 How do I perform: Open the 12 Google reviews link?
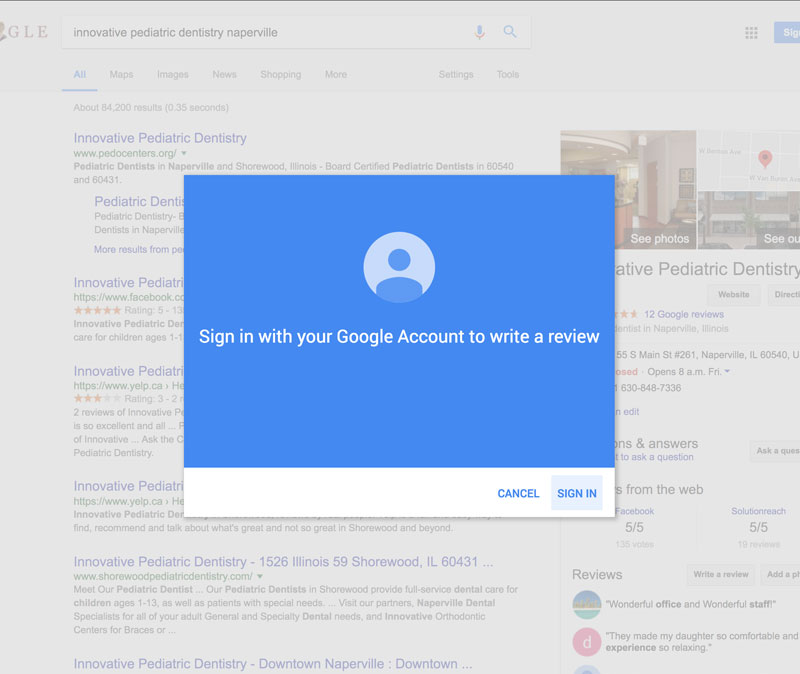click(x=684, y=314)
